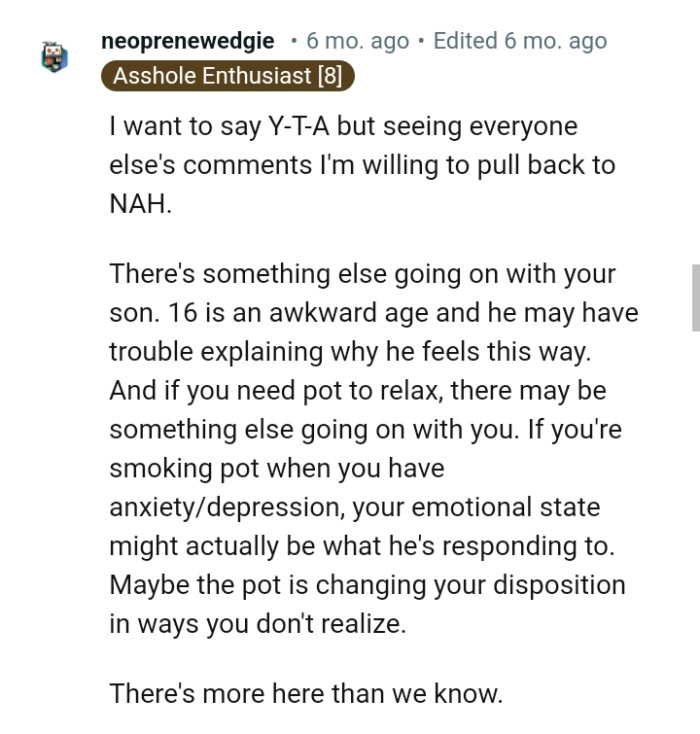Click the line "Maybe the pot is changing your disposition"
Image resolution: width=700 pixels, height=734 pixels.
point(367,584)
